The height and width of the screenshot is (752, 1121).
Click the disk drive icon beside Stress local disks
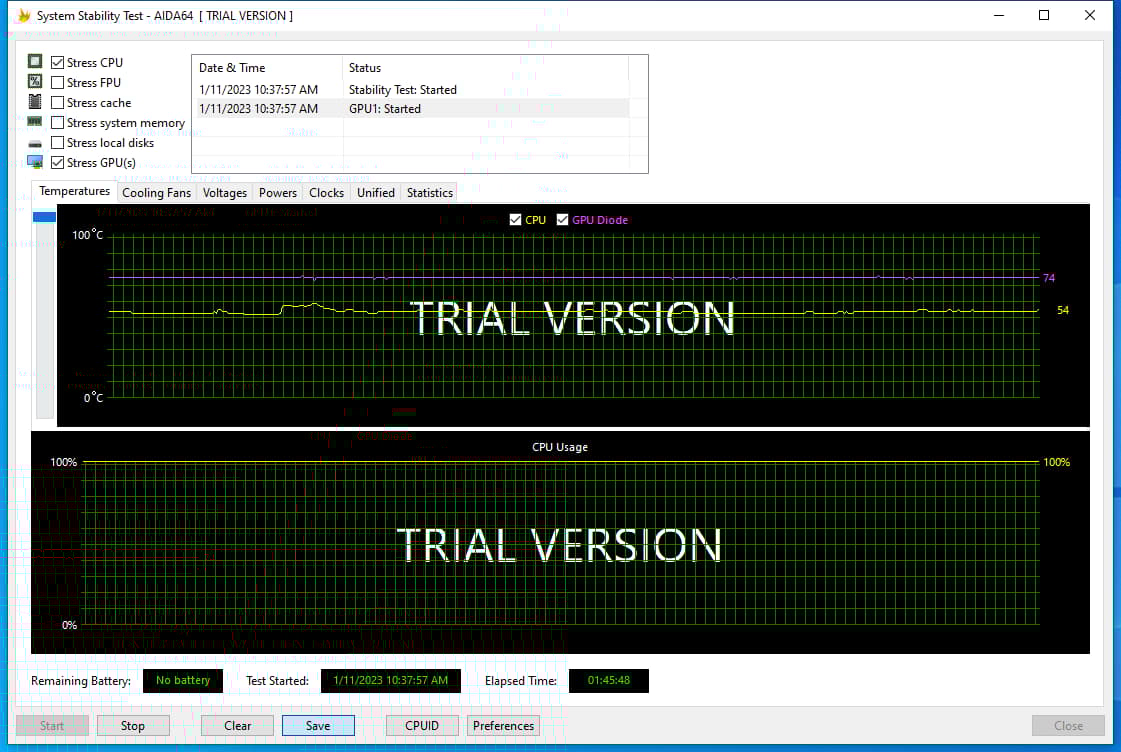tap(35, 143)
